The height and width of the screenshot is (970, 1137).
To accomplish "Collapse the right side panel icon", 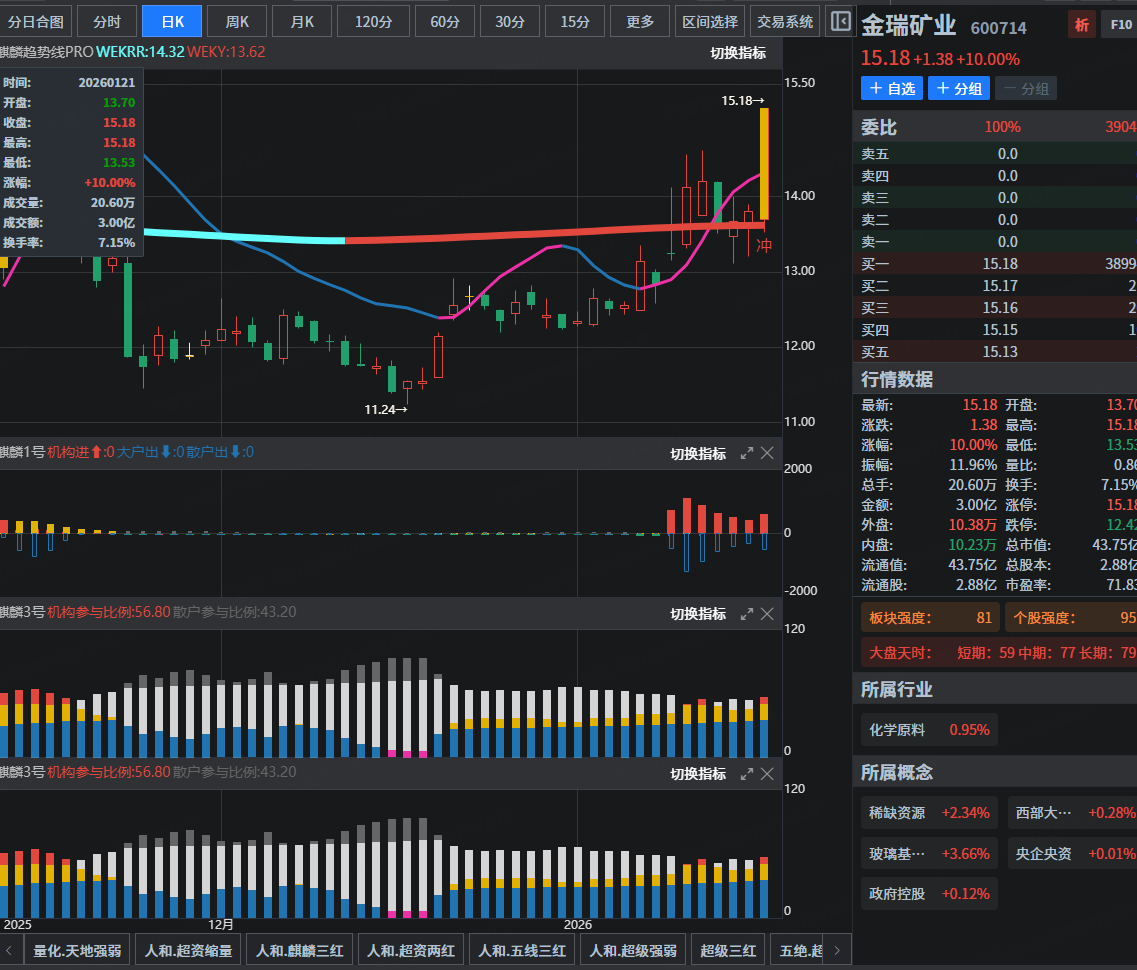I will (x=841, y=21).
